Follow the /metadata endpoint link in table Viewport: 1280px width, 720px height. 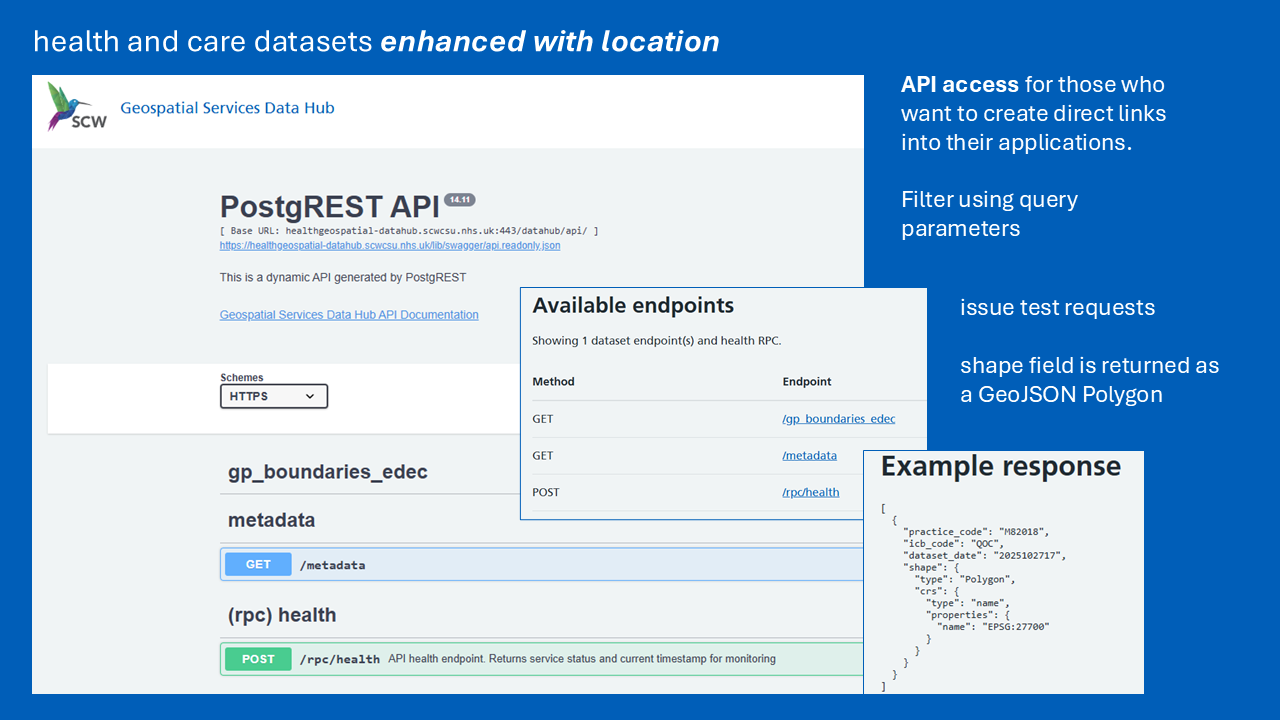(810, 455)
